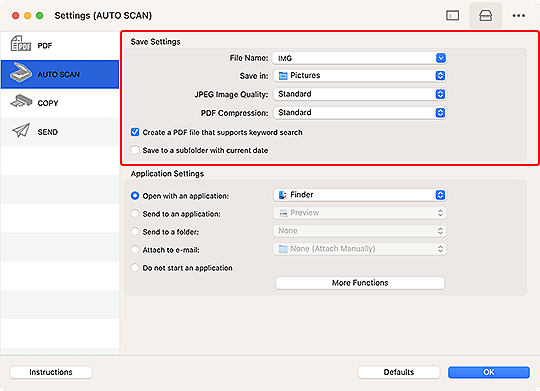Click the Finder icon in application popup
Viewport: 540px width, 391px height.
(x=283, y=195)
